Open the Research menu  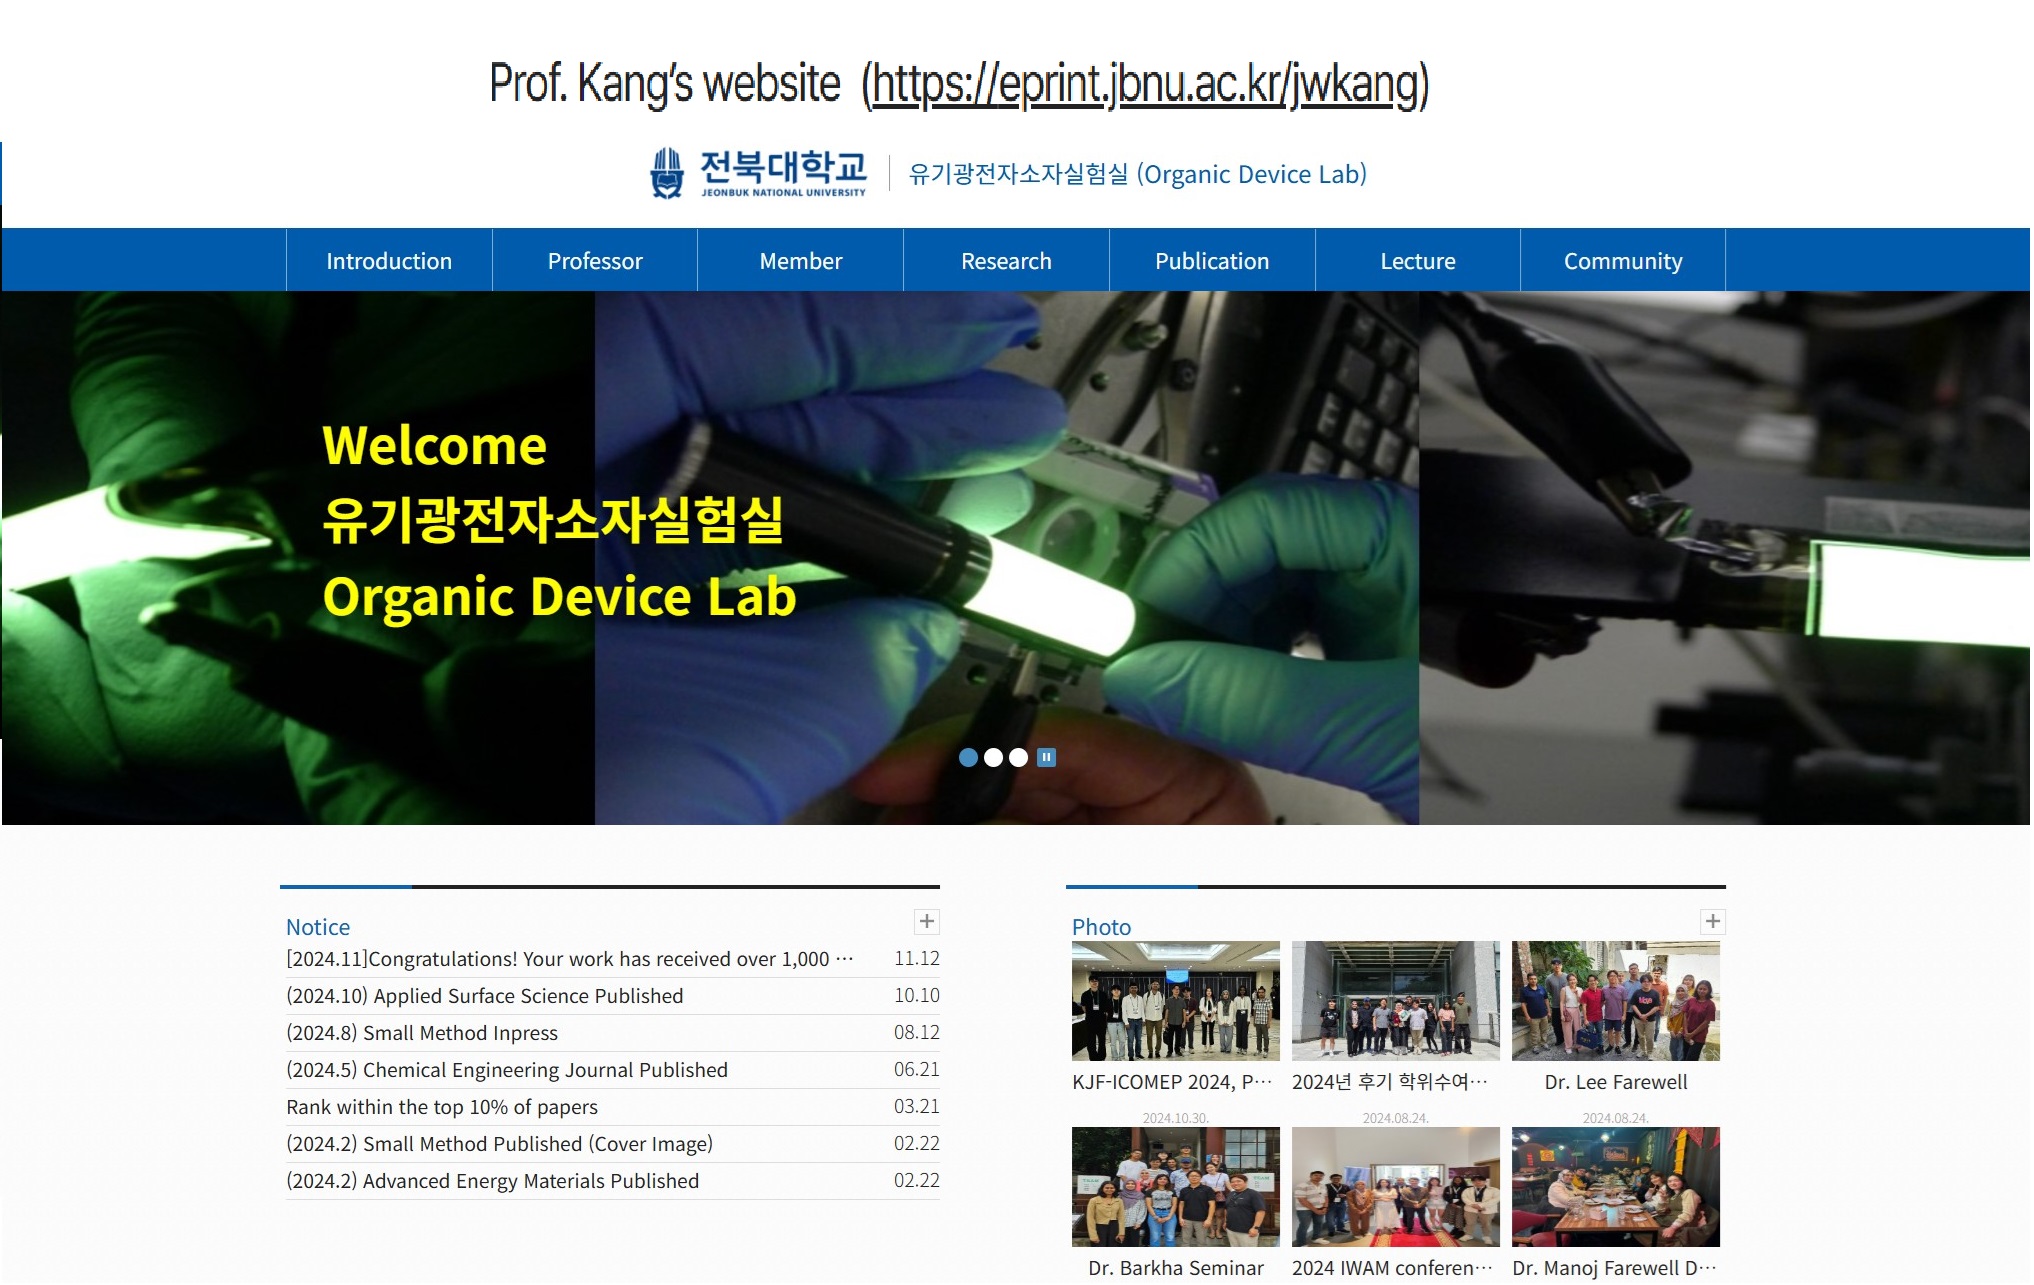point(1006,261)
